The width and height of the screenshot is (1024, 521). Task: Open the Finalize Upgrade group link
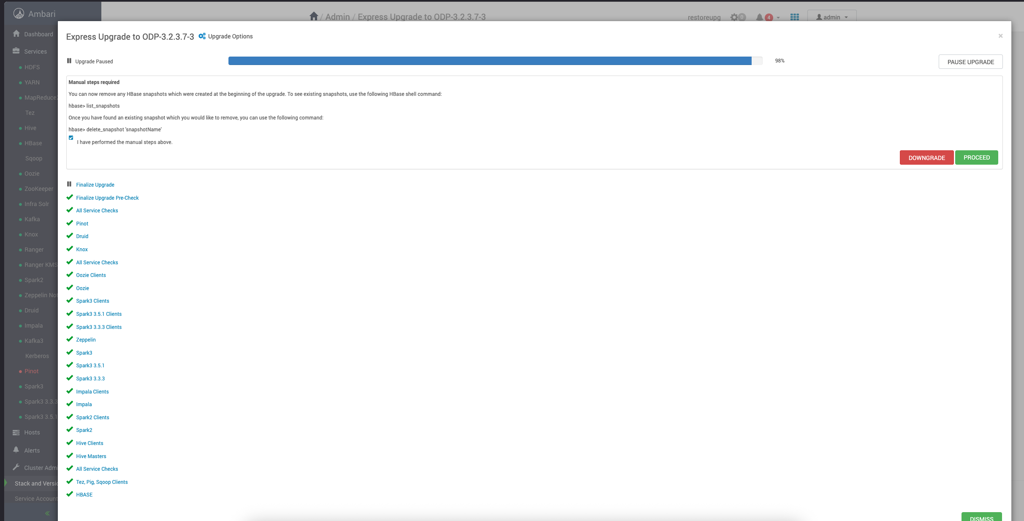point(95,185)
